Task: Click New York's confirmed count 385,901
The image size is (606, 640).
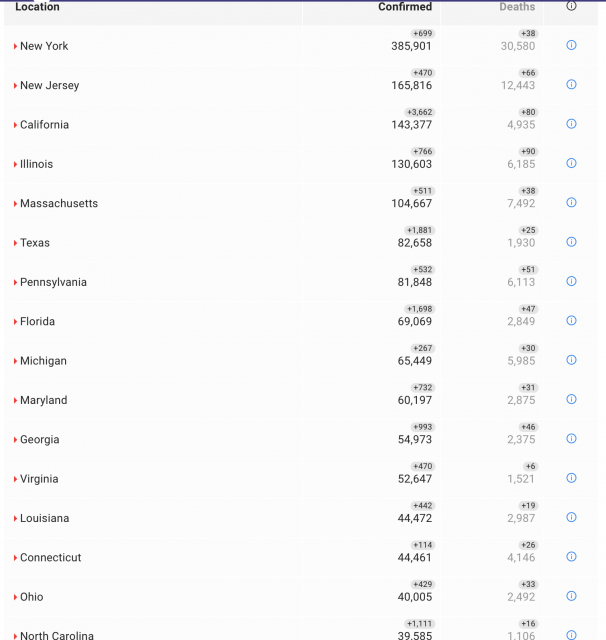Action: 411,46
